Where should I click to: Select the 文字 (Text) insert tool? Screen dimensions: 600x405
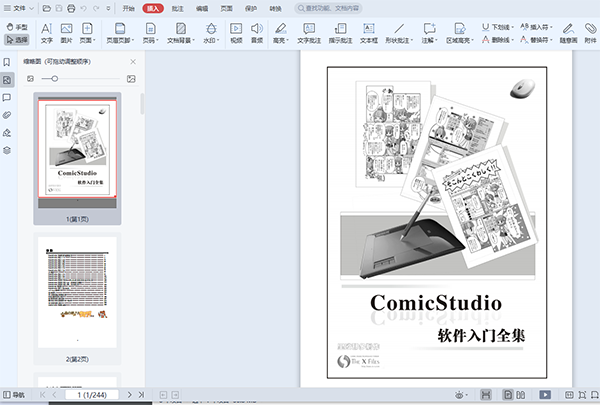(47, 32)
